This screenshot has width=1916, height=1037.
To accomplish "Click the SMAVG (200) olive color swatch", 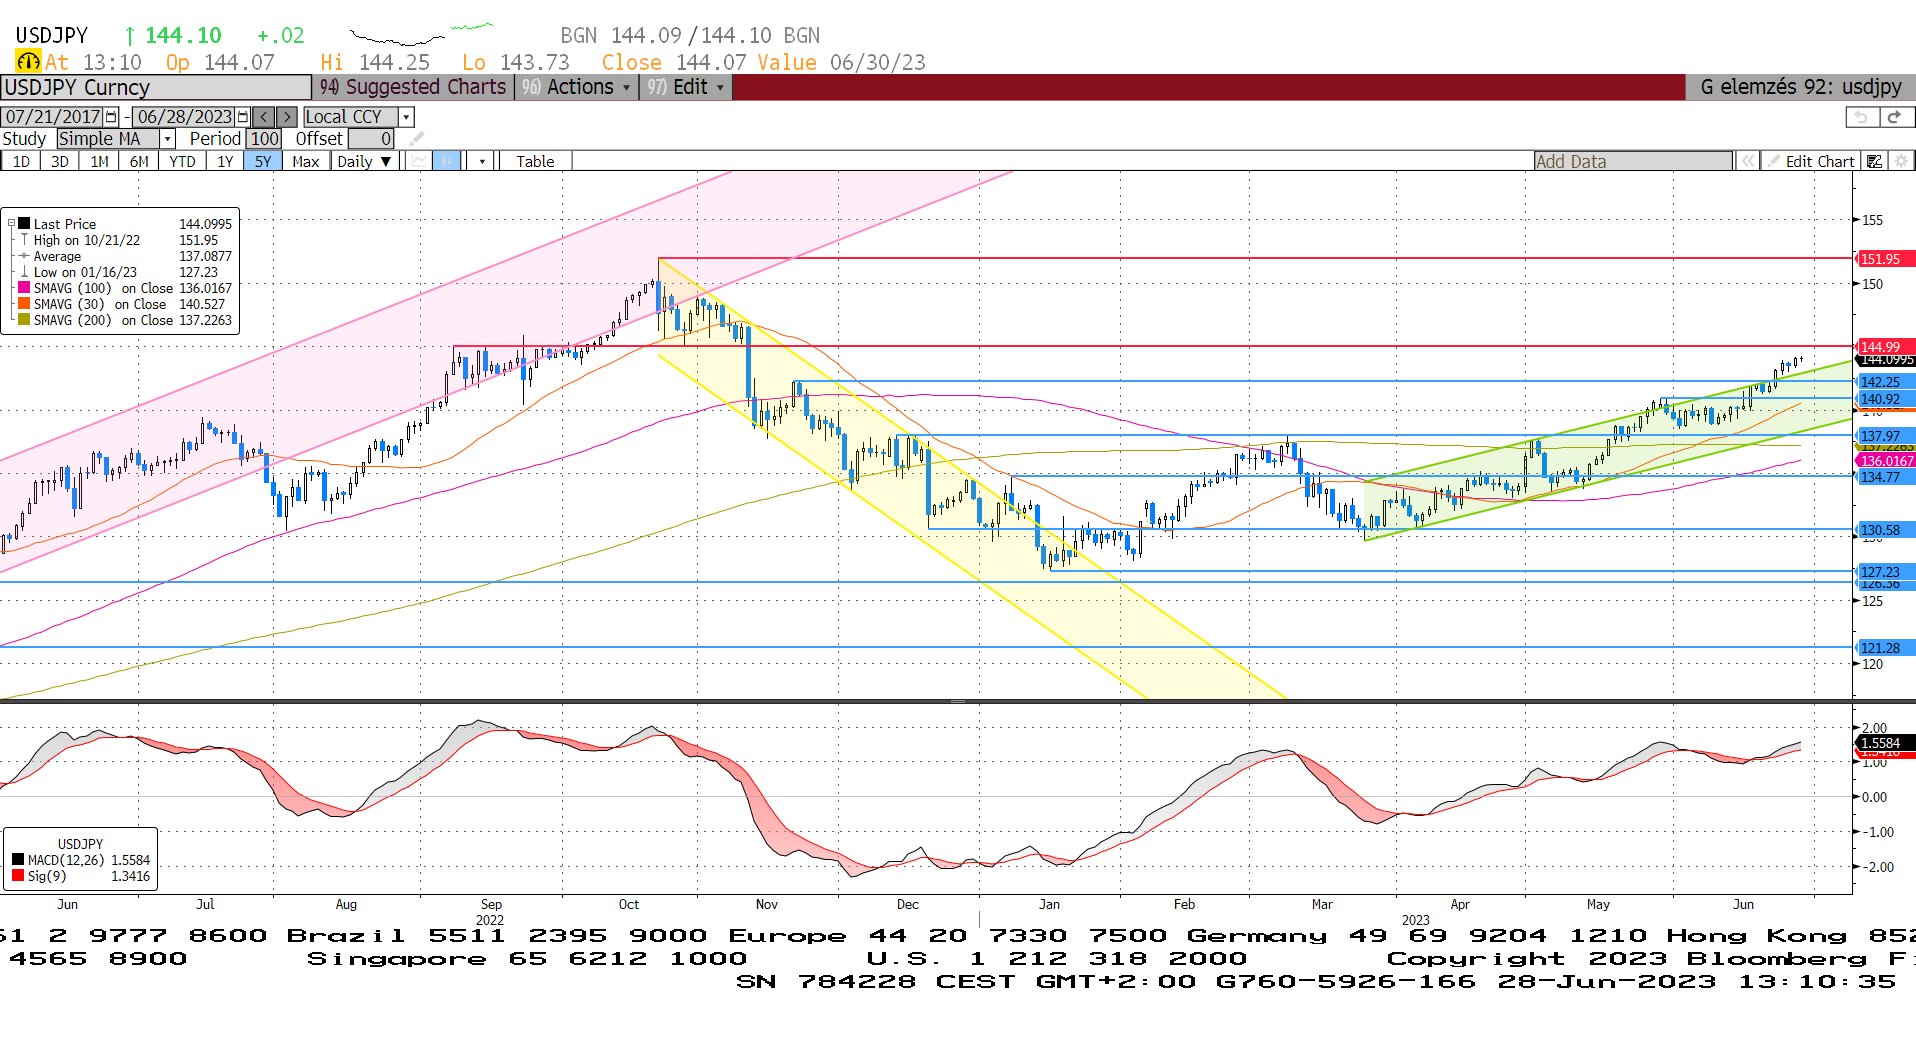I will pos(24,319).
